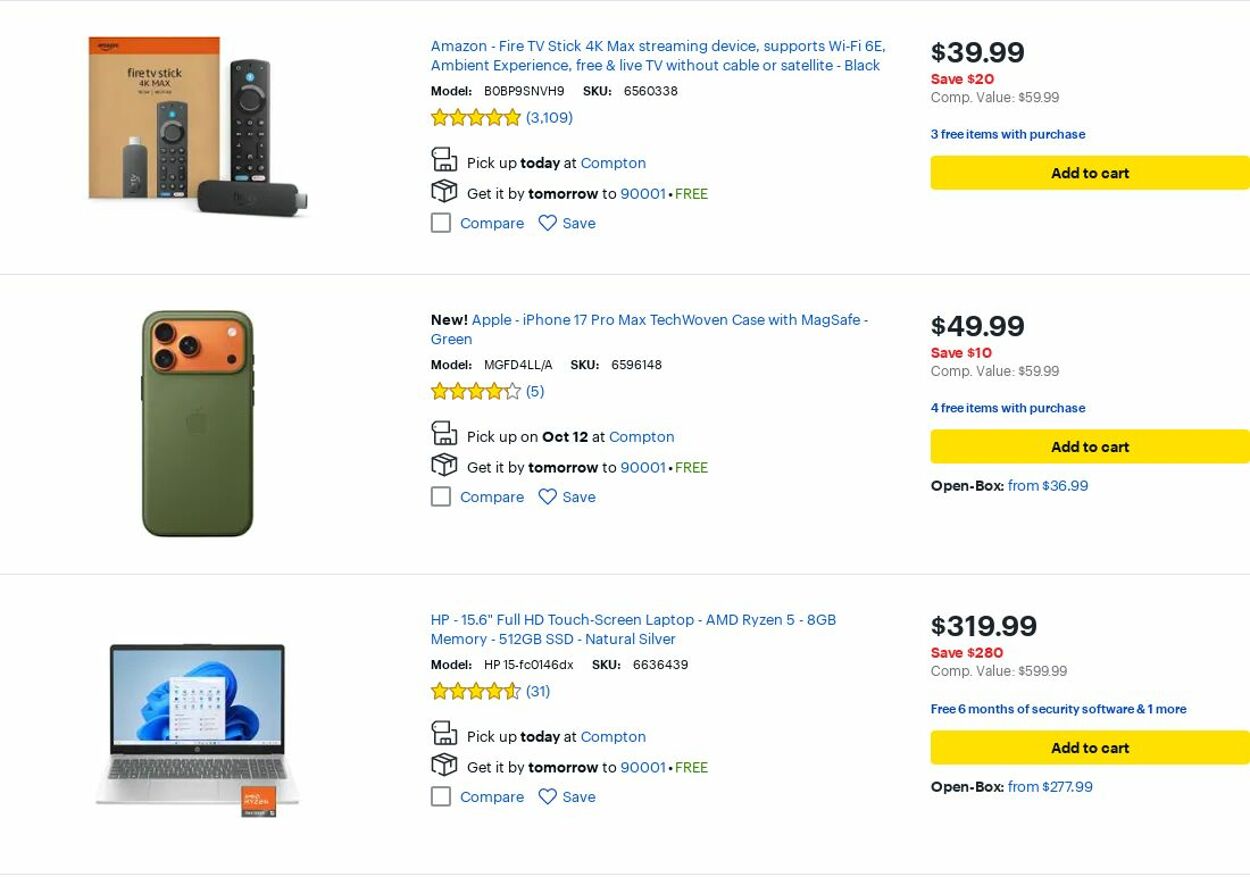Screen dimensions: 1250x877
Task: Open 3 free items with purchase offer
Action: 1007,134
